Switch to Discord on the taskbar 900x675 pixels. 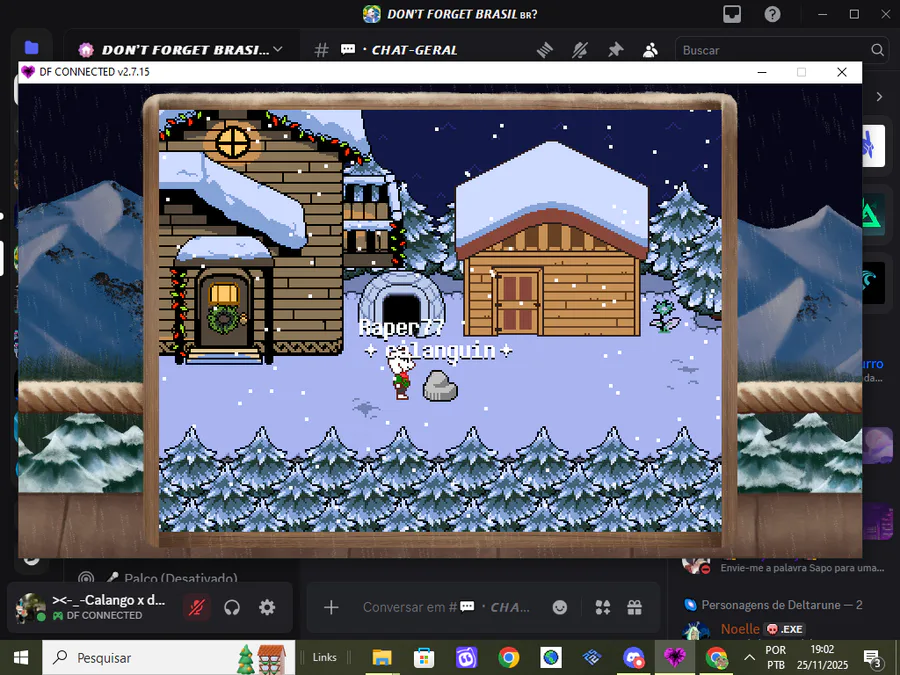click(634, 657)
